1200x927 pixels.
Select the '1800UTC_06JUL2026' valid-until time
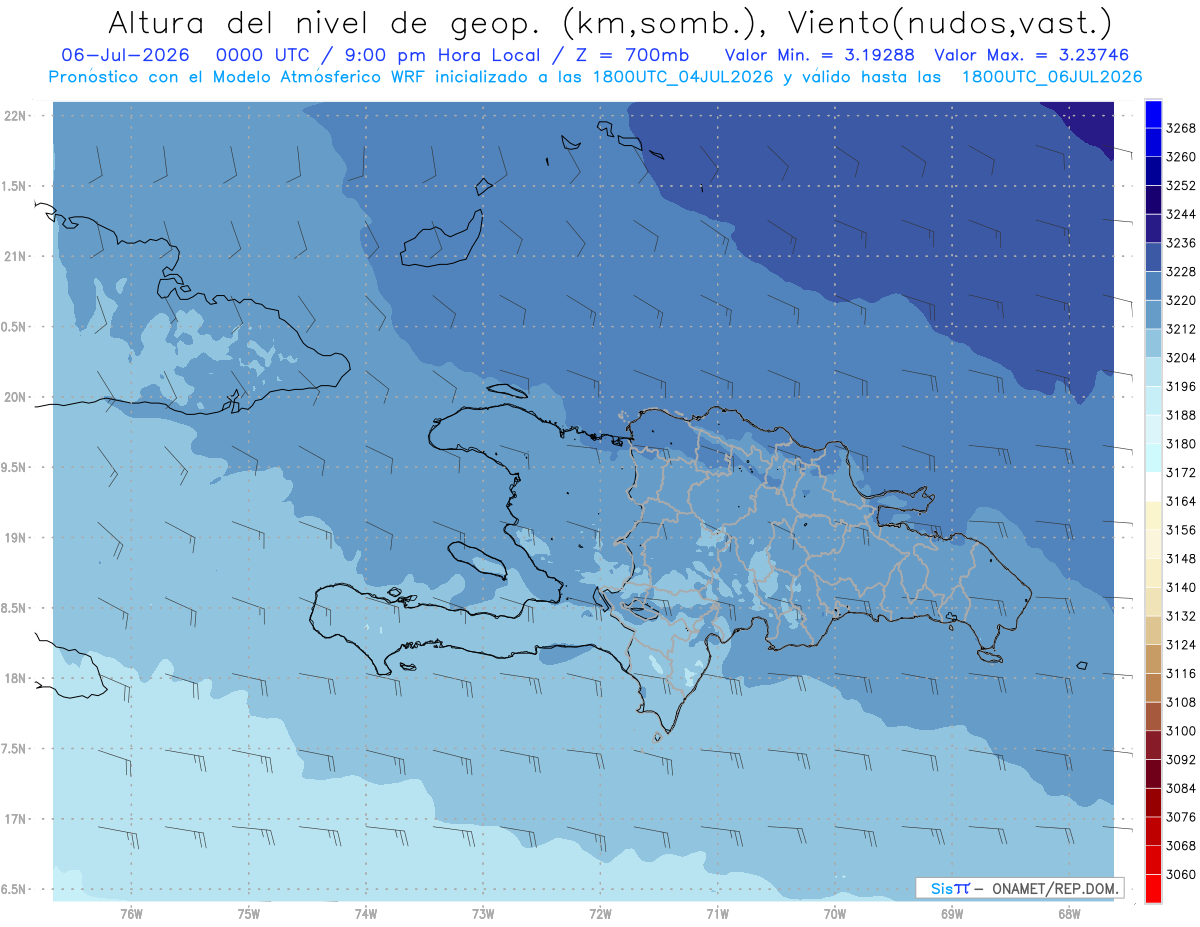pos(1052,77)
